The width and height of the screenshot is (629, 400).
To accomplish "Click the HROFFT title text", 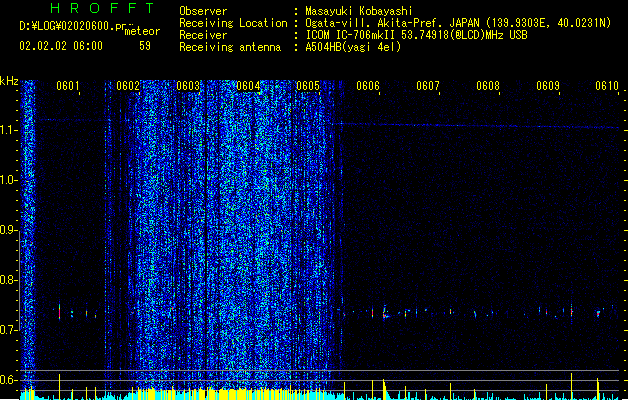I will pos(103,8).
